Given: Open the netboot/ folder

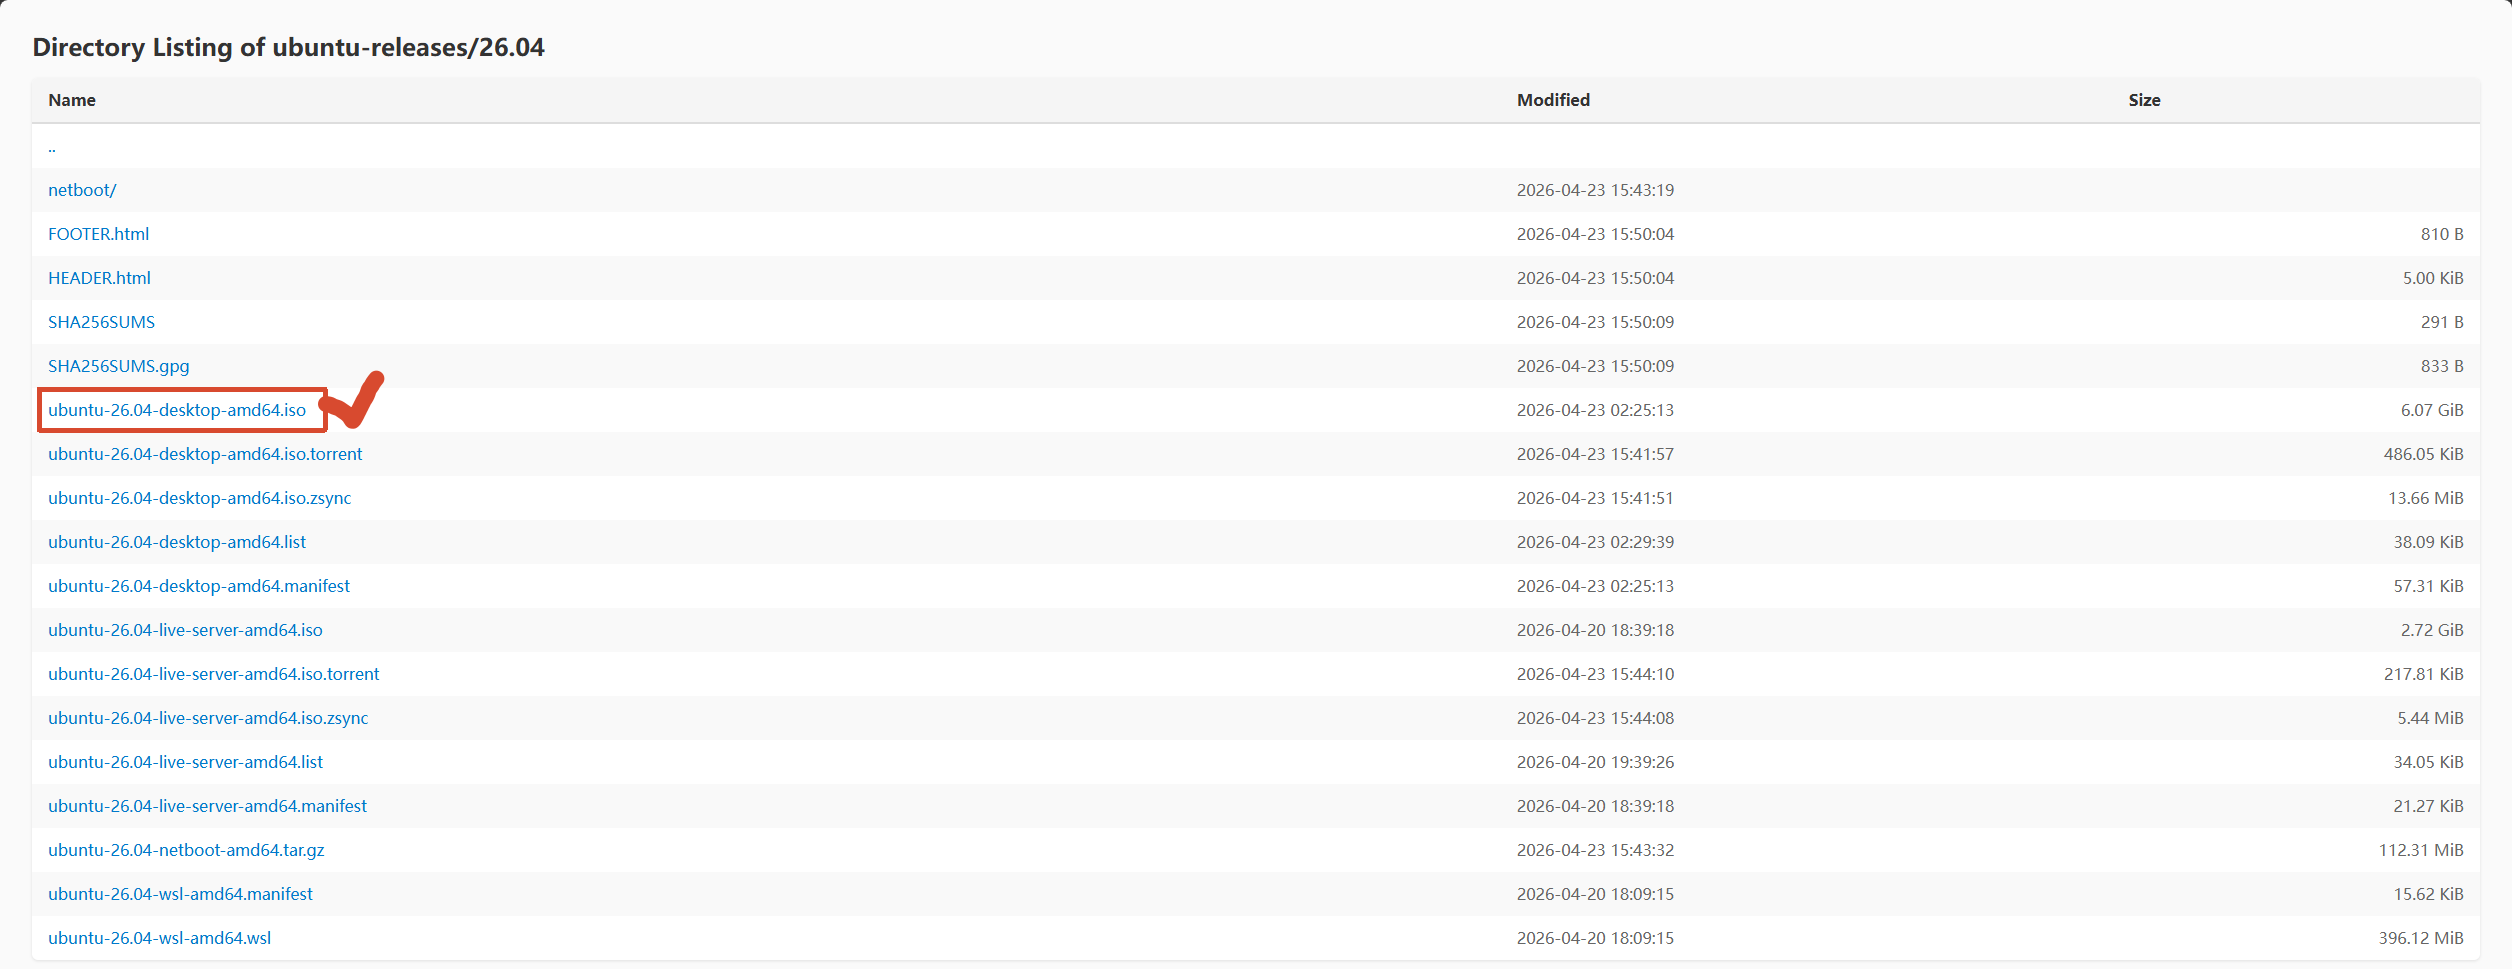Looking at the screenshot, I should (82, 190).
